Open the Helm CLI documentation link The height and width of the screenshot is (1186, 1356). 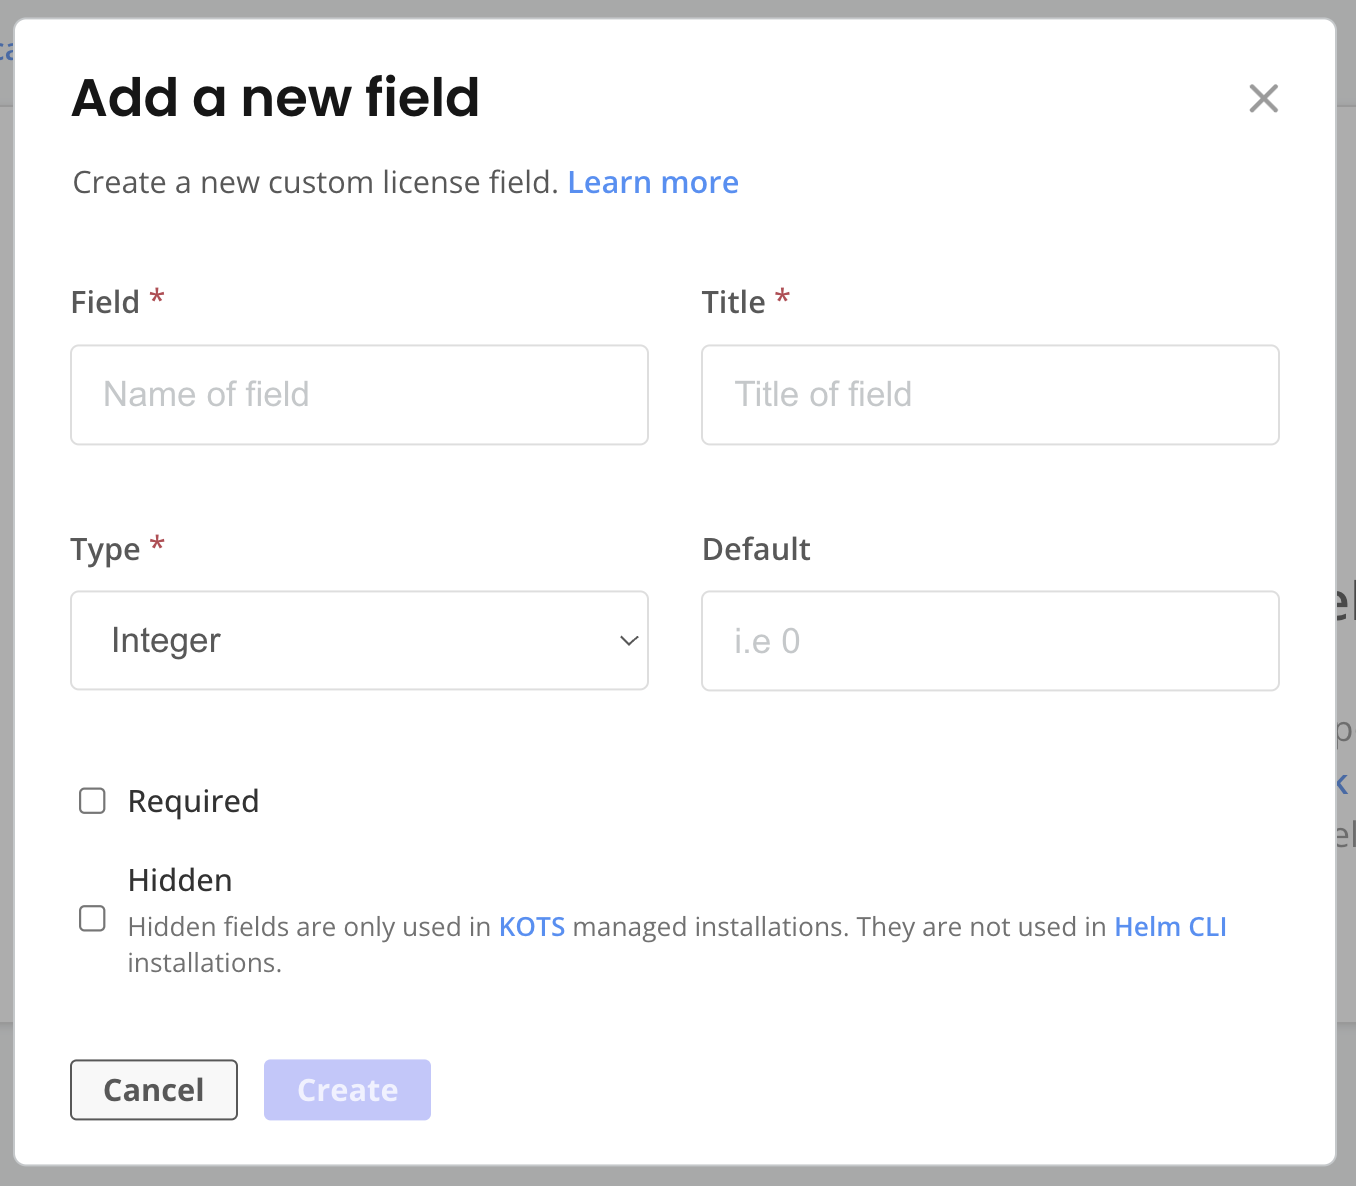[1170, 927]
